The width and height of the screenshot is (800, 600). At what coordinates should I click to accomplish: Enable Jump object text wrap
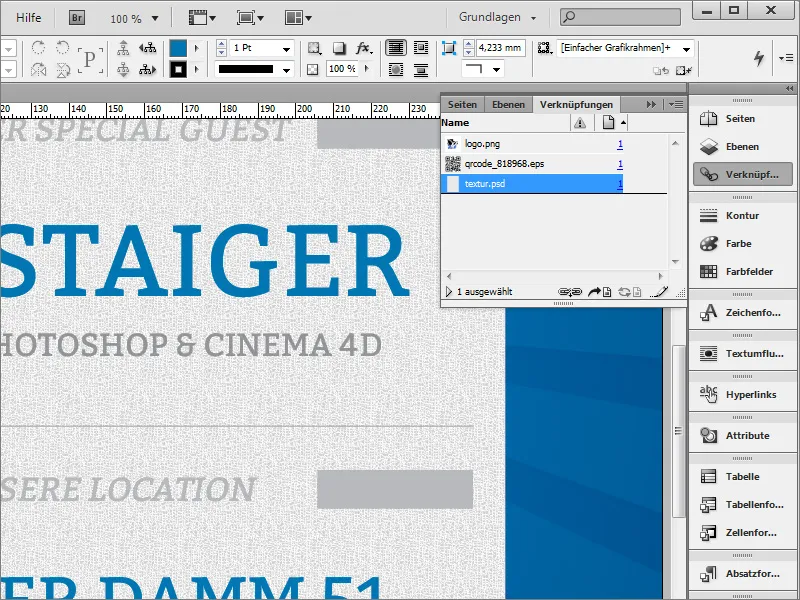[x=421, y=69]
